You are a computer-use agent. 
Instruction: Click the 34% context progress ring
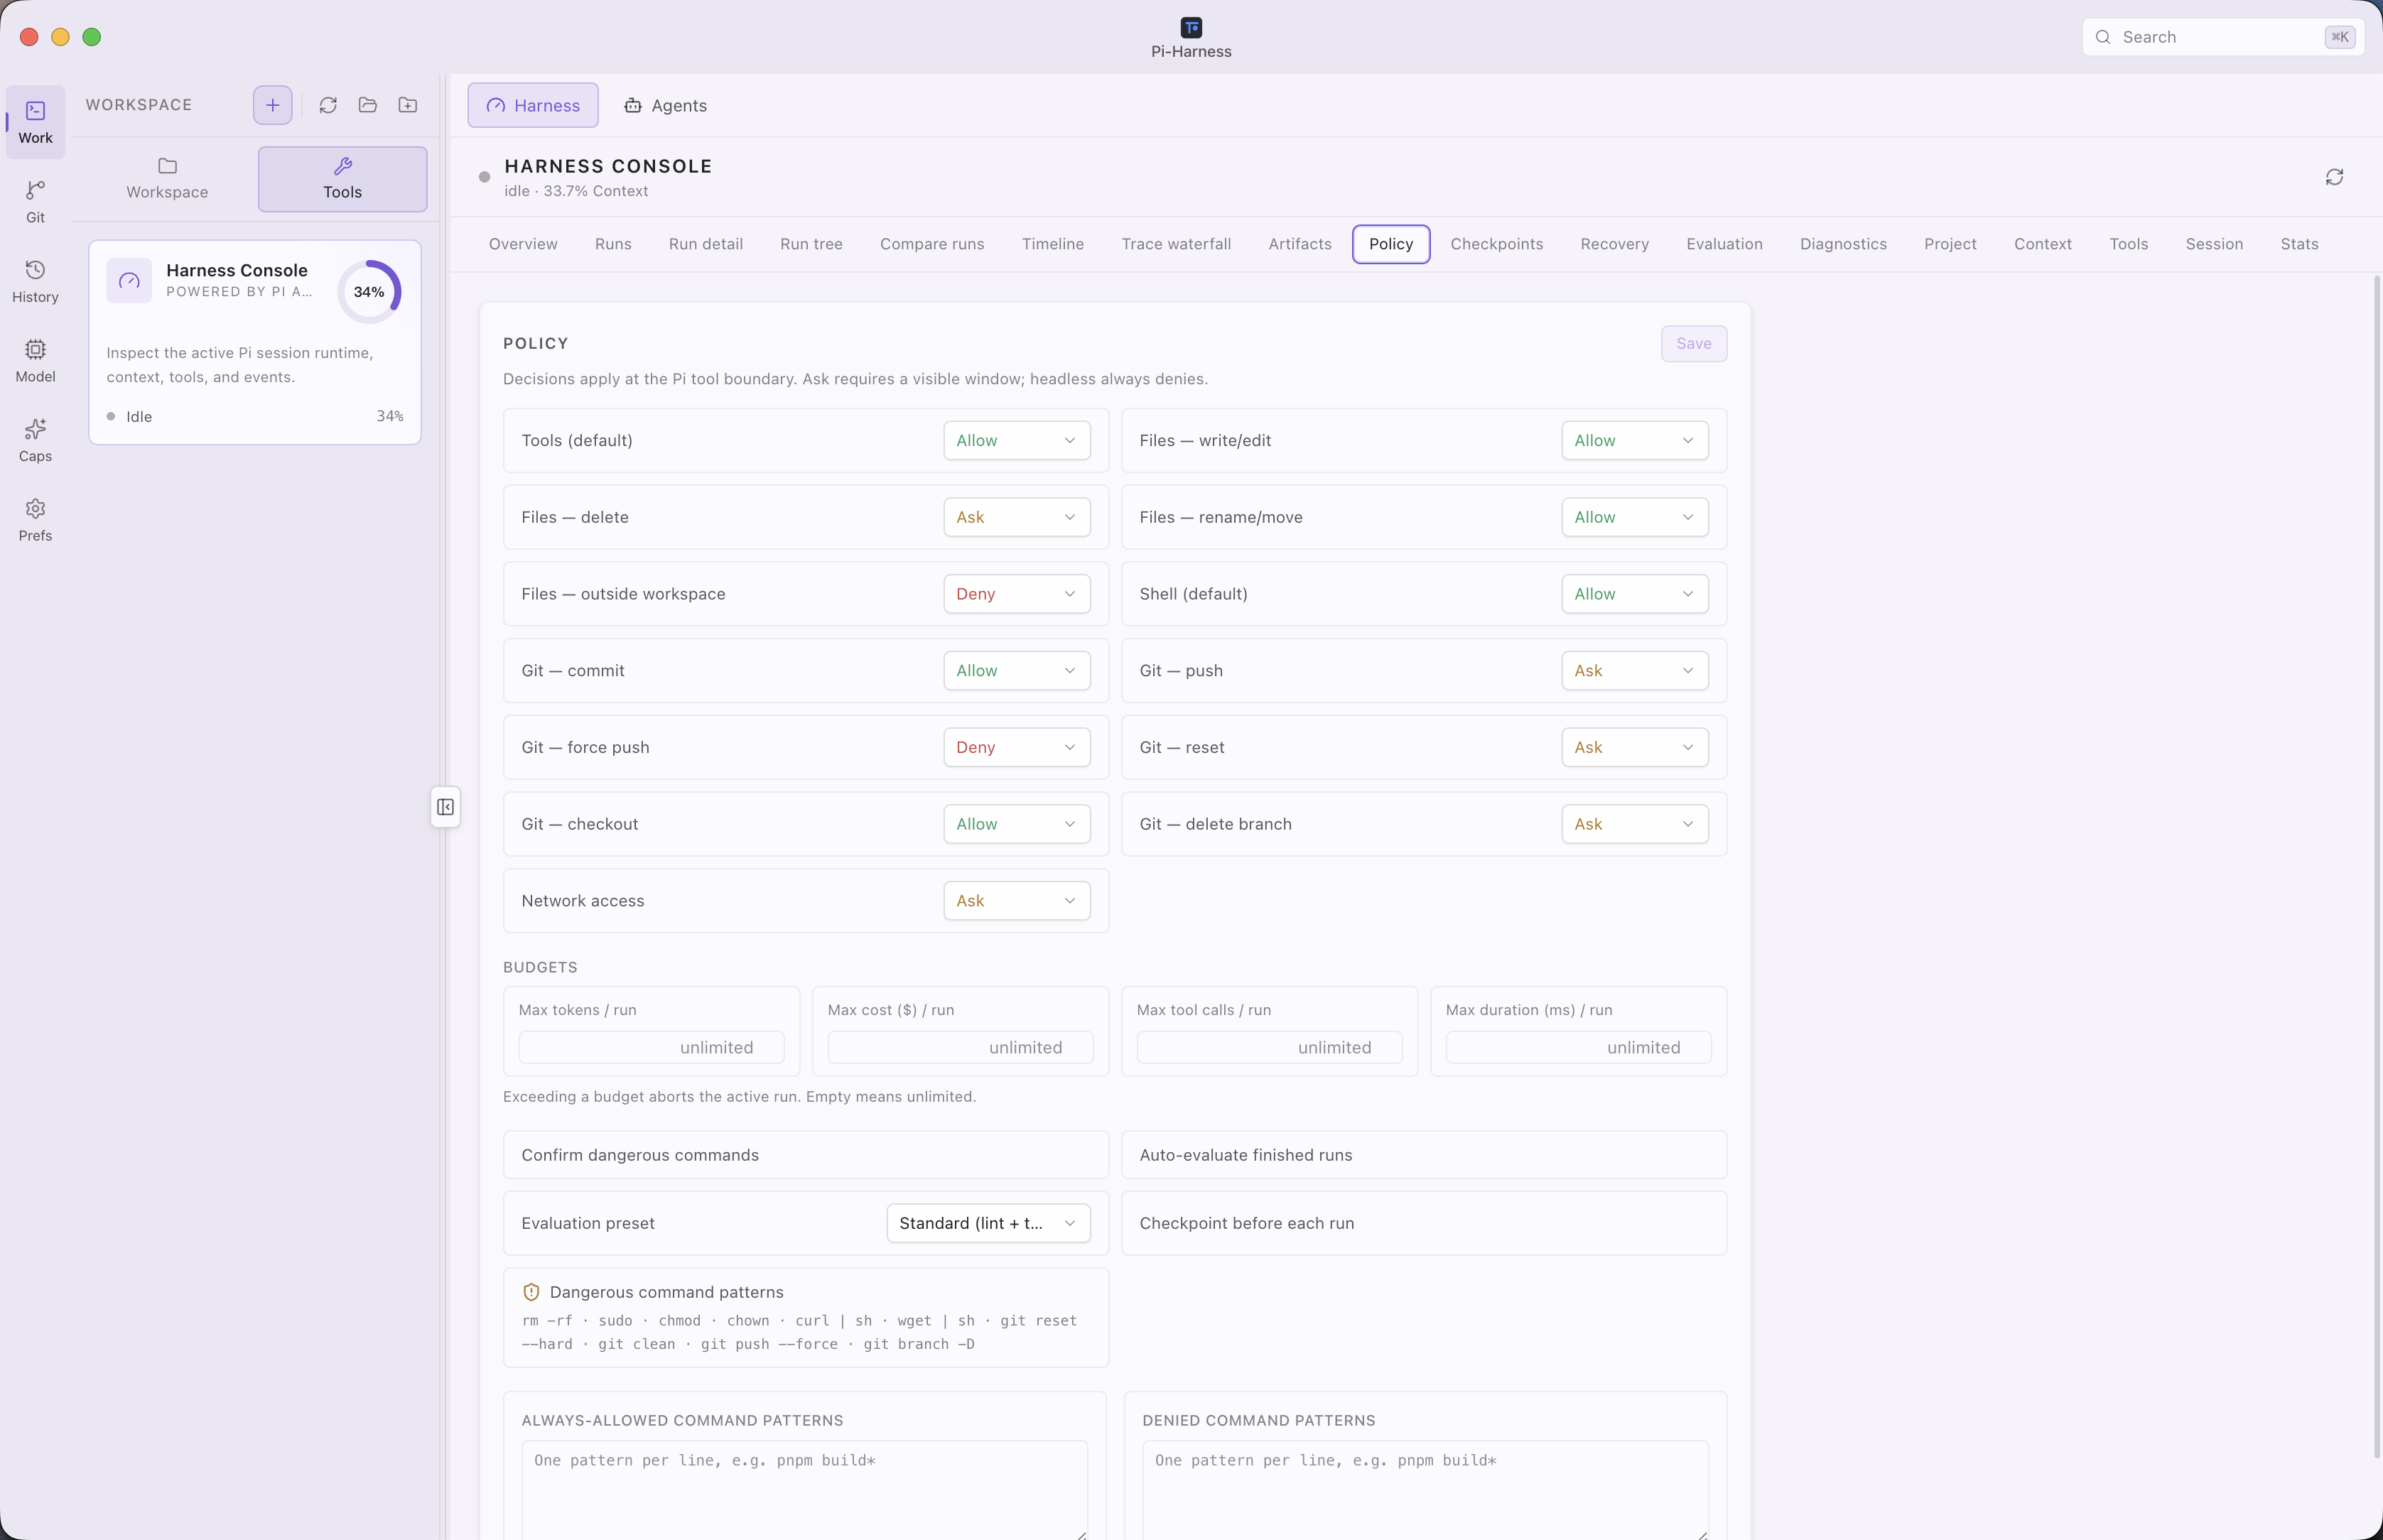click(x=369, y=292)
